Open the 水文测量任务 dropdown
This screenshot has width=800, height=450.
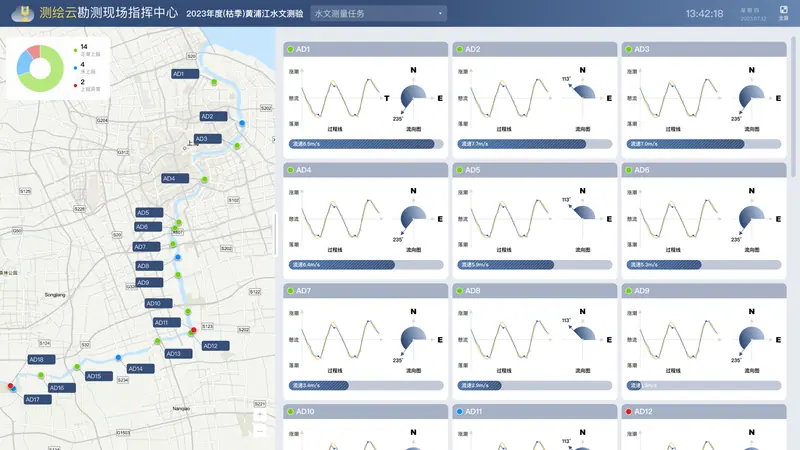point(379,13)
